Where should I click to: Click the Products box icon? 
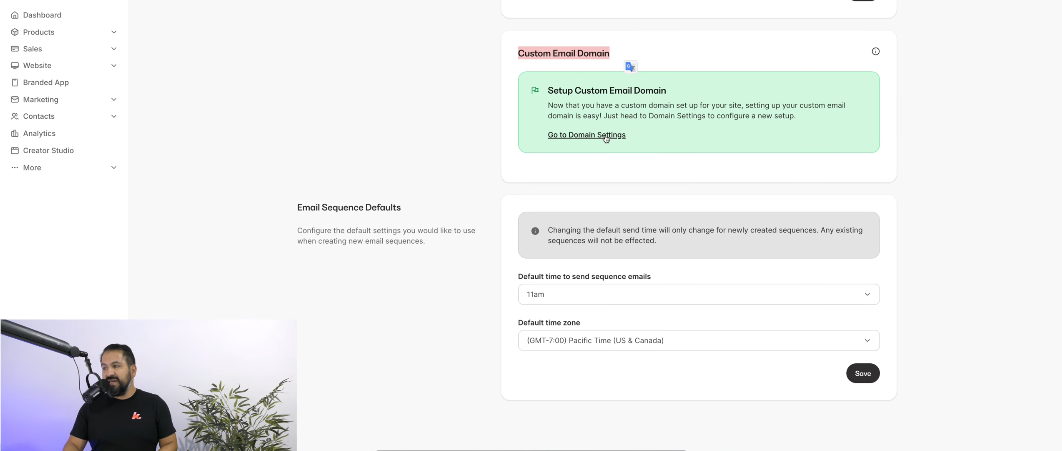14,32
